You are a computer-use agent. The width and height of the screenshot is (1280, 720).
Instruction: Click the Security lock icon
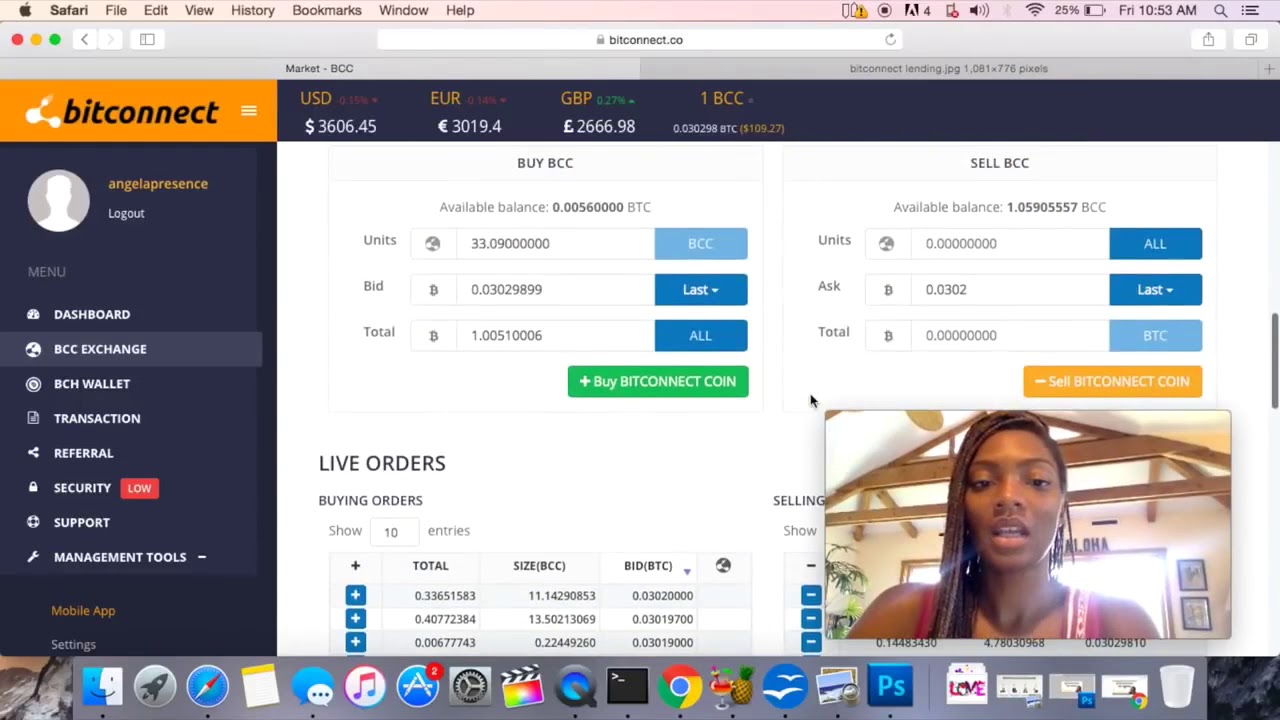click(33, 488)
